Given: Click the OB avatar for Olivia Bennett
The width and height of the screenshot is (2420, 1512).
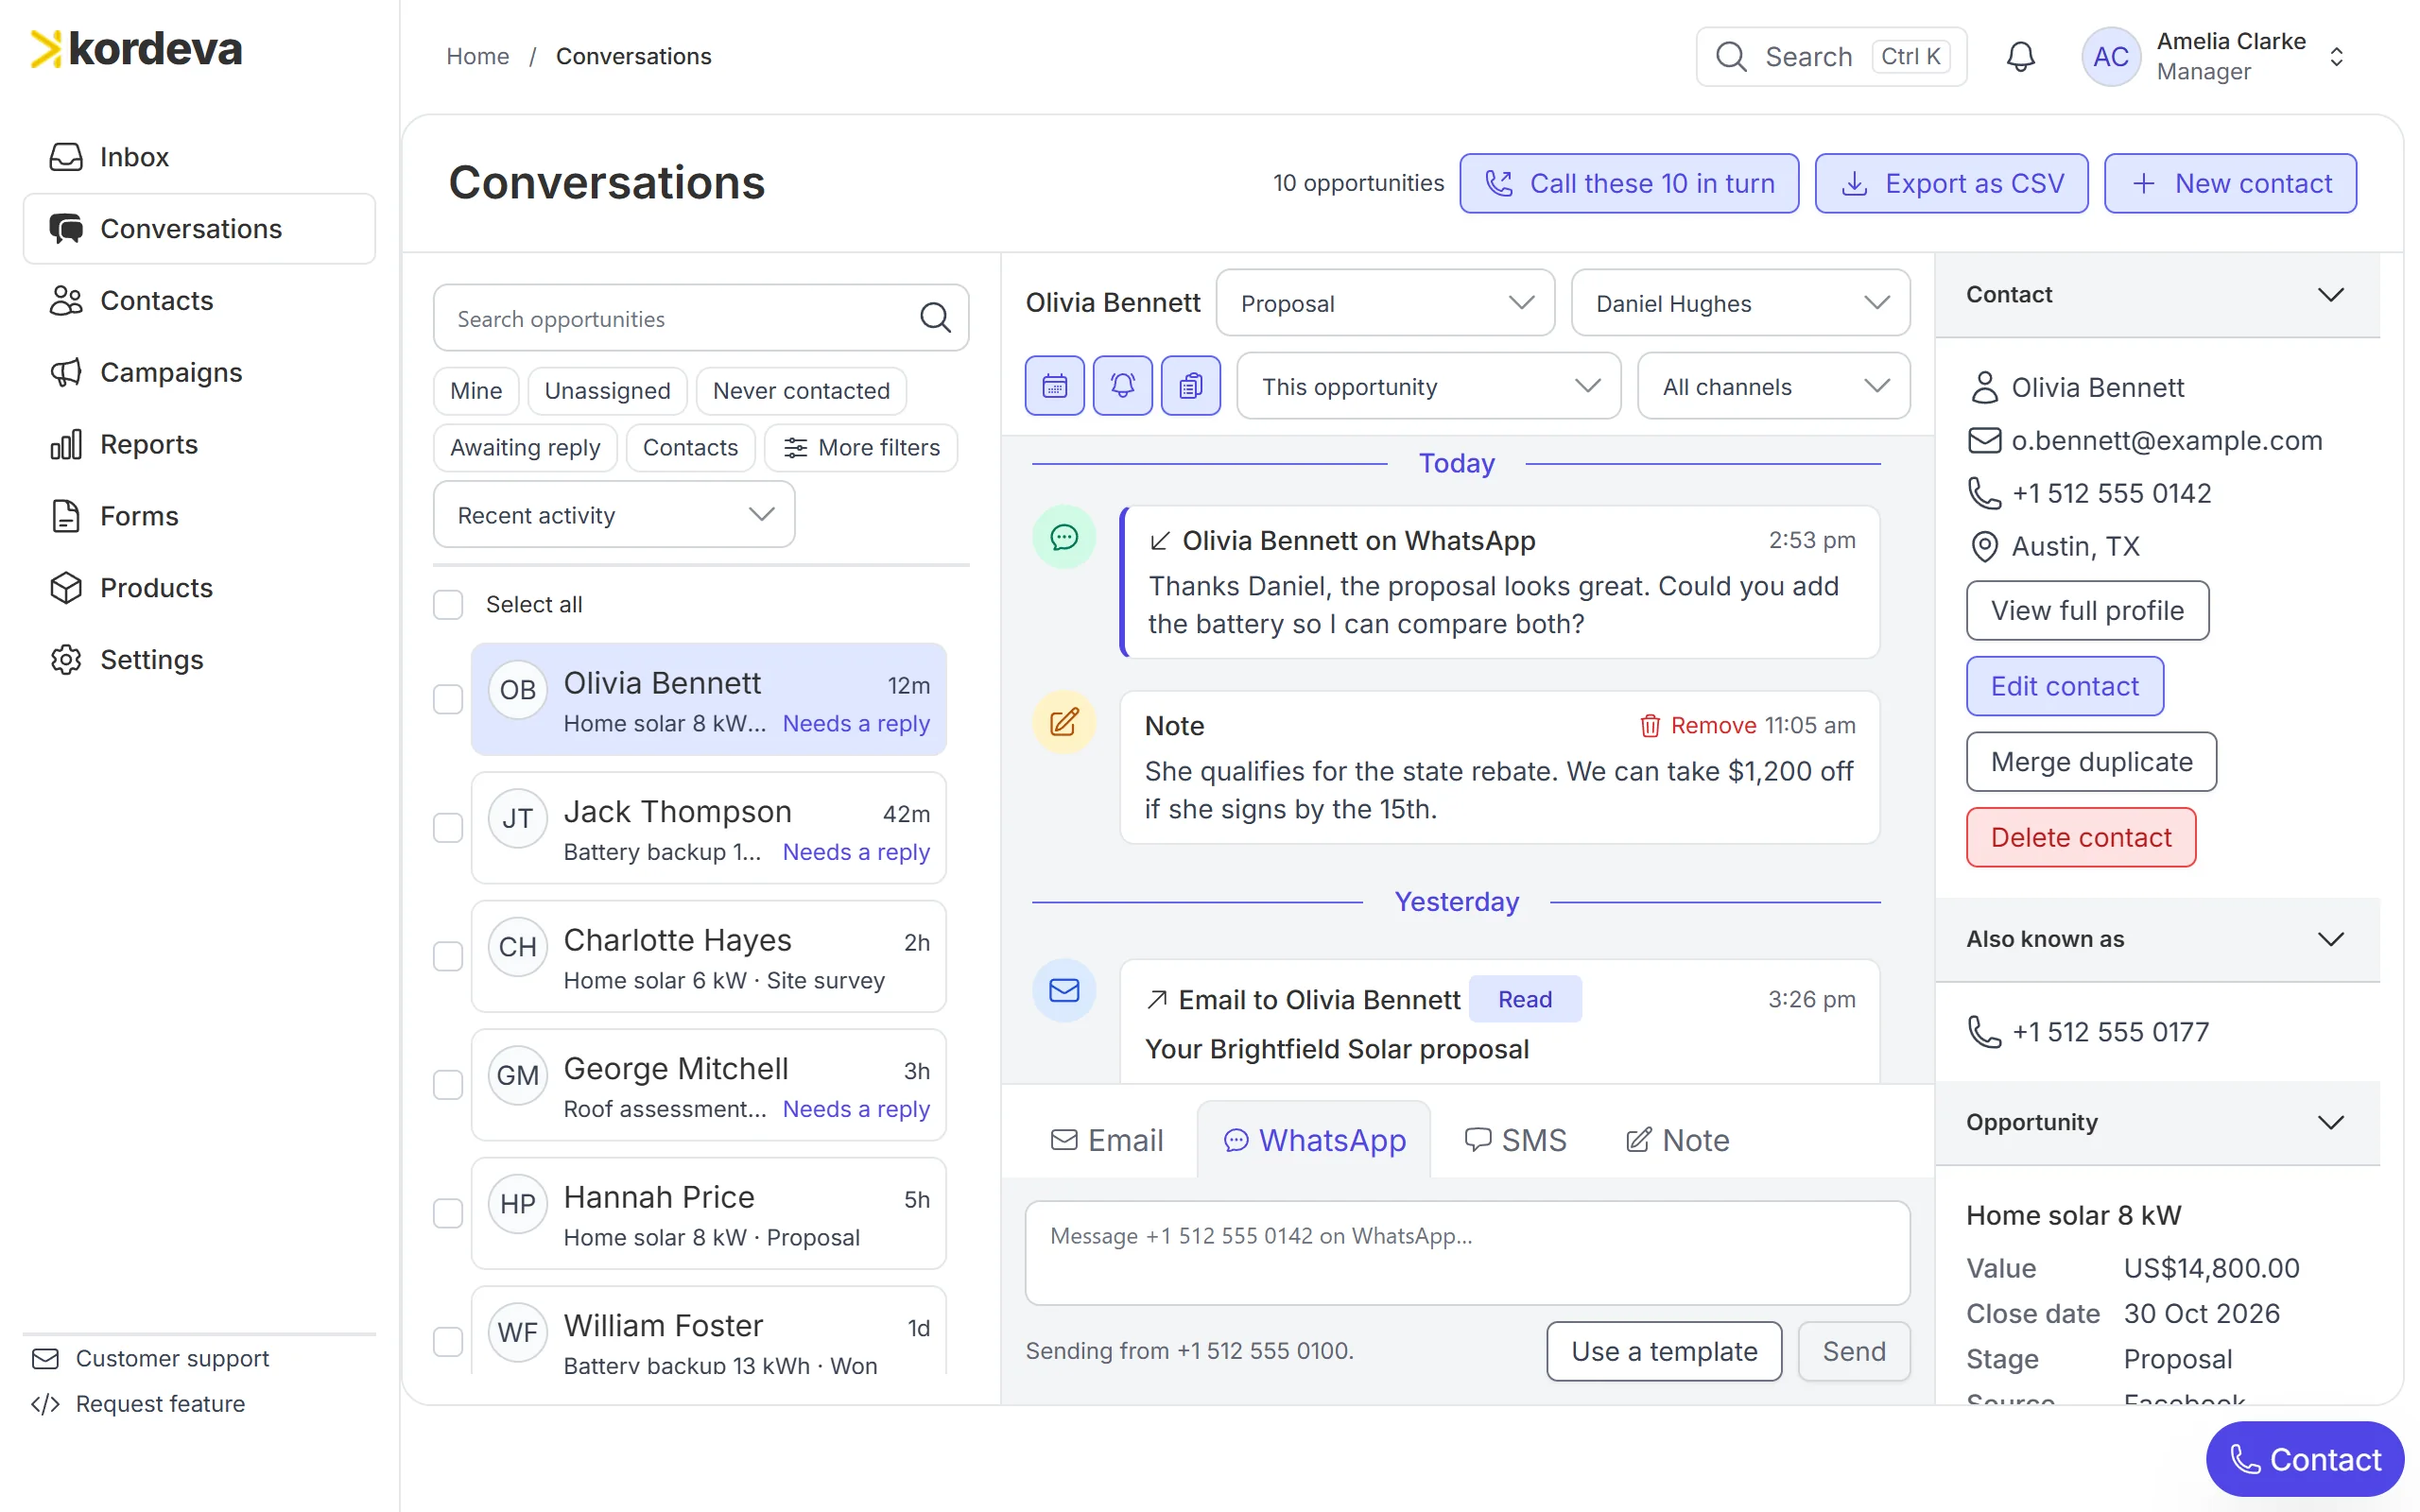Looking at the screenshot, I should click(x=517, y=690).
